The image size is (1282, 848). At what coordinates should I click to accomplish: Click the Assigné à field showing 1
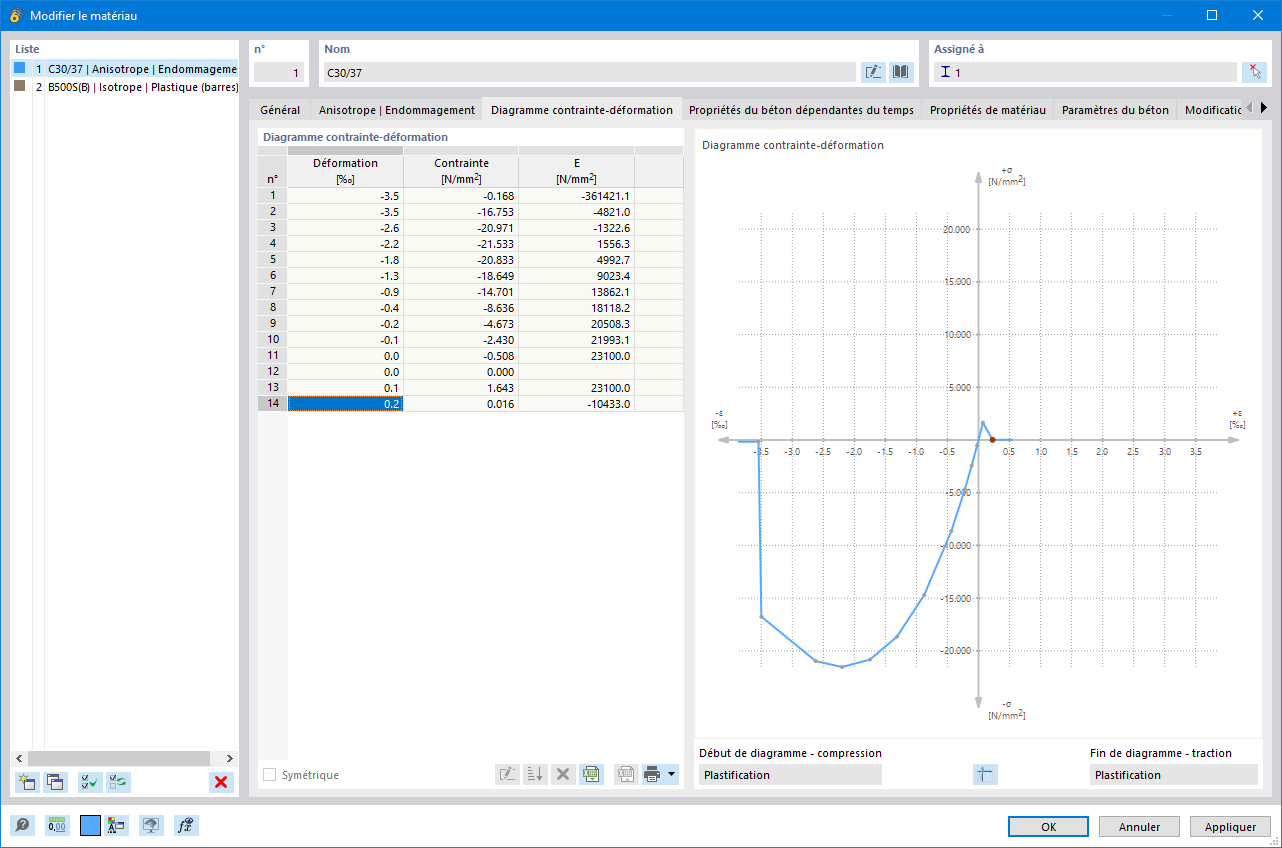coord(1085,72)
